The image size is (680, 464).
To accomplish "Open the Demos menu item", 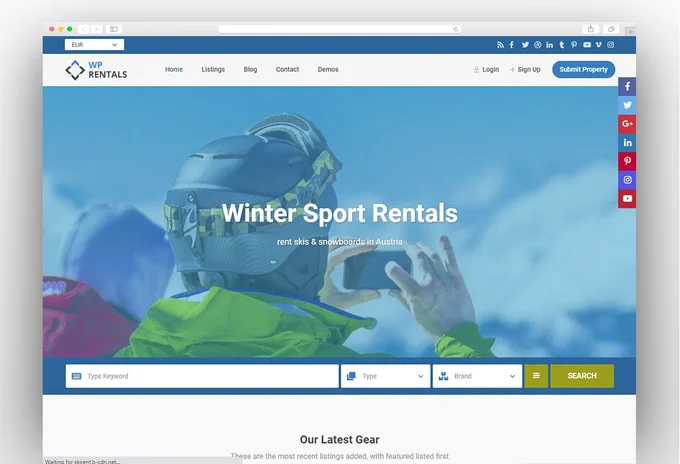I will click(328, 69).
